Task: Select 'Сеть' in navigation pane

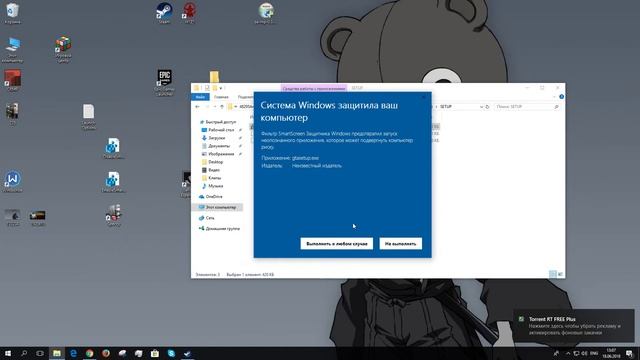Action: point(207,218)
